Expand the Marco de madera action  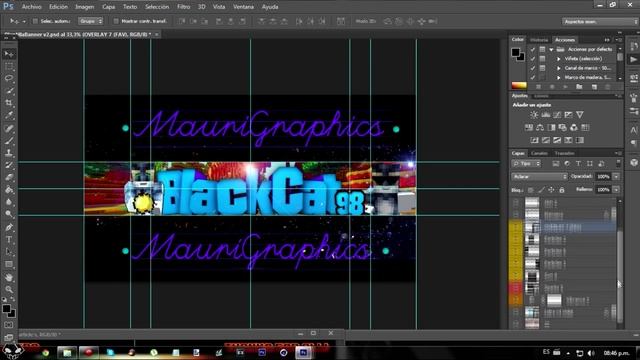point(559,77)
